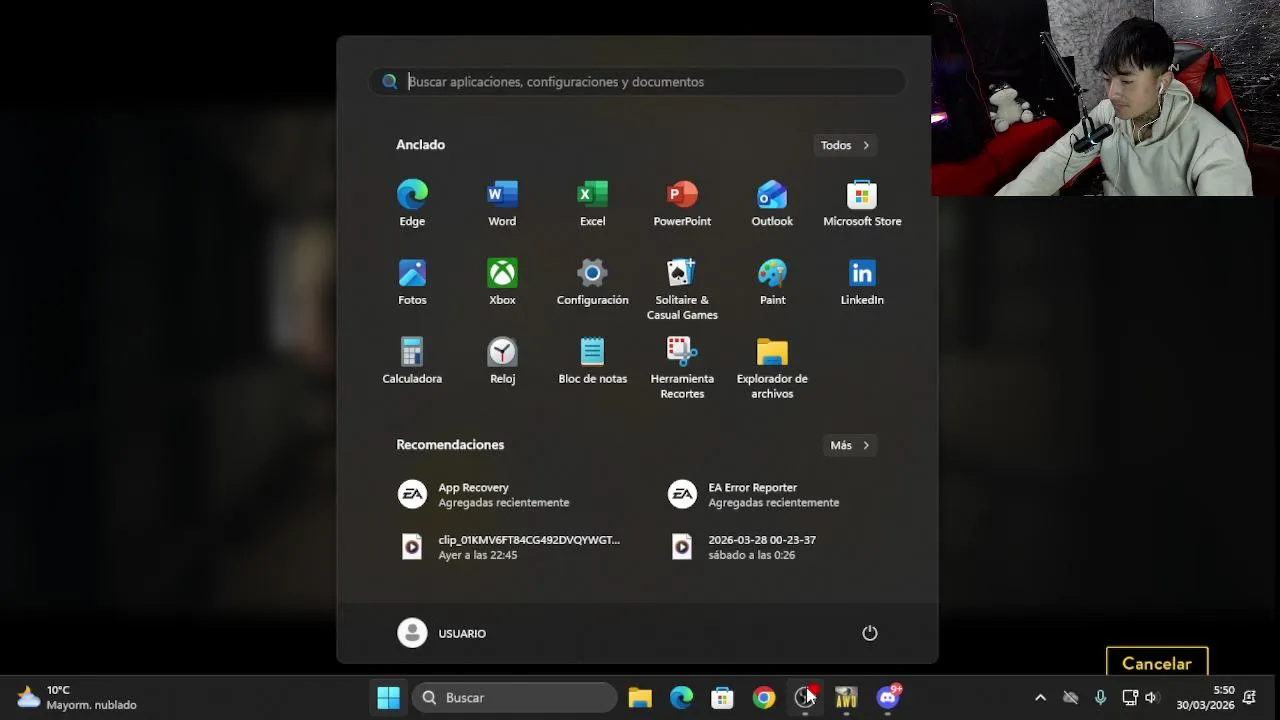Click the Windows Start button on taskbar
This screenshot has width=1280, height=720.
[x=388, y=698]
